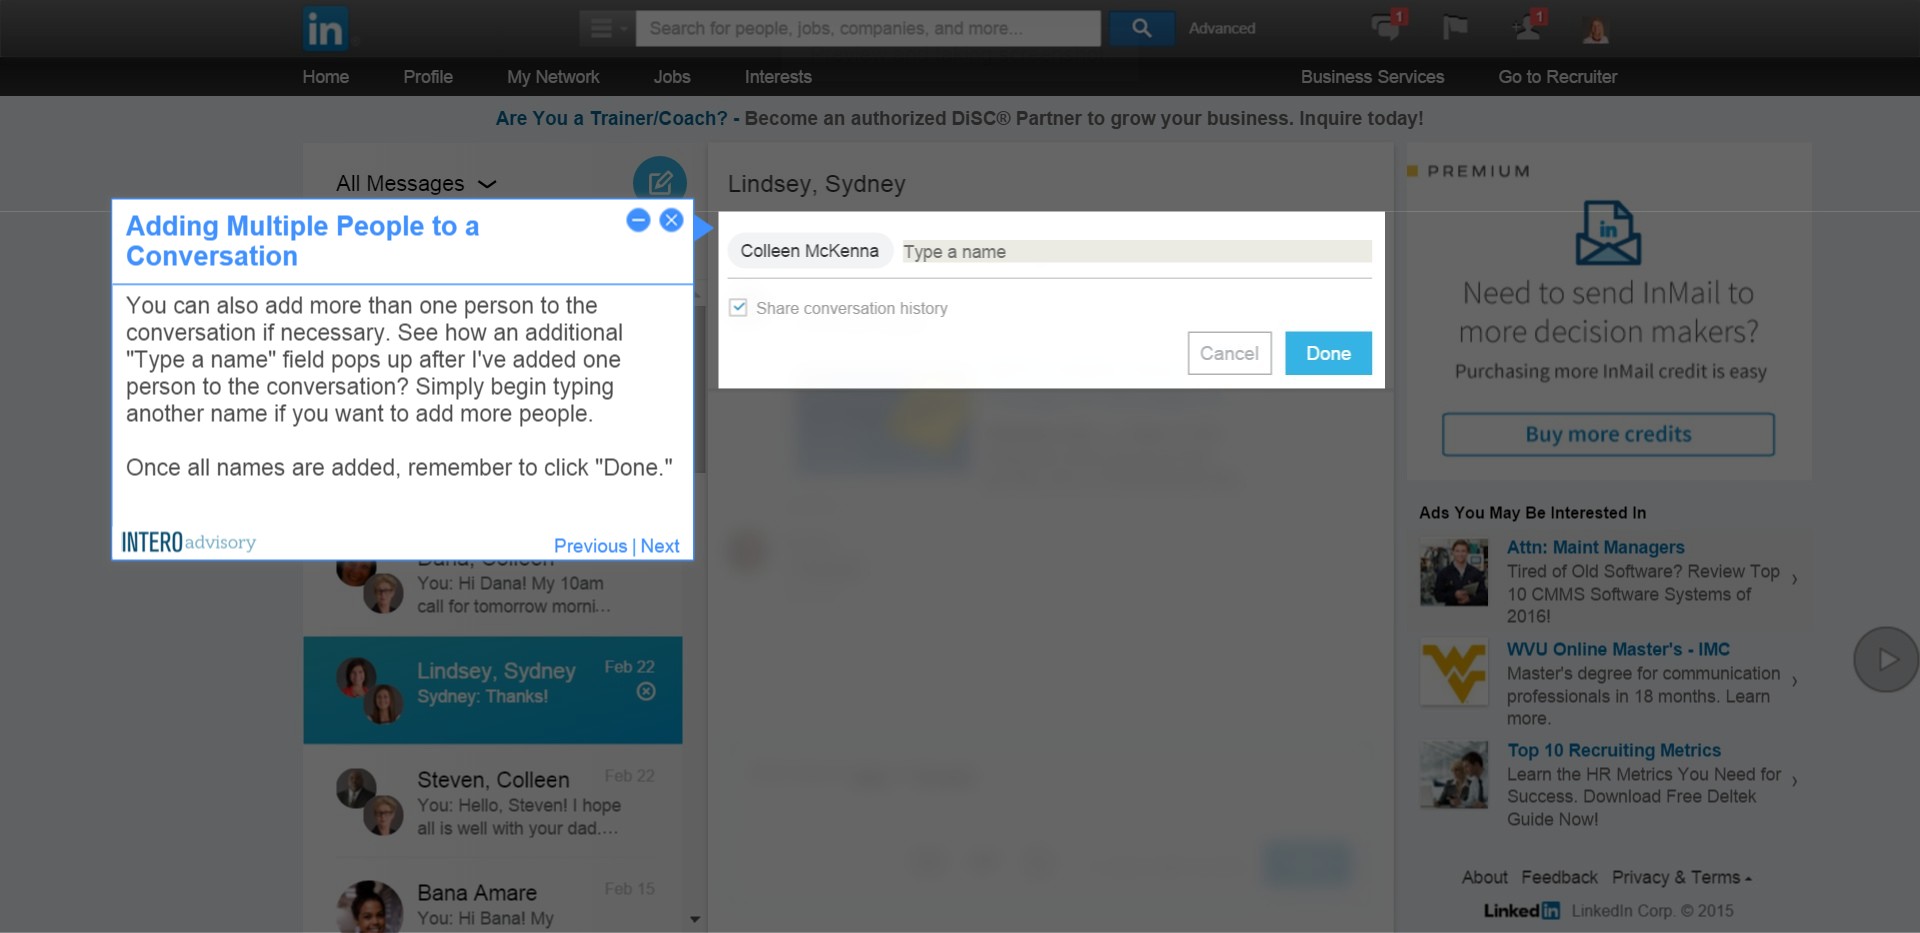
Task: Open the Steven, Colleen conversation
Action: coord(493,802)
